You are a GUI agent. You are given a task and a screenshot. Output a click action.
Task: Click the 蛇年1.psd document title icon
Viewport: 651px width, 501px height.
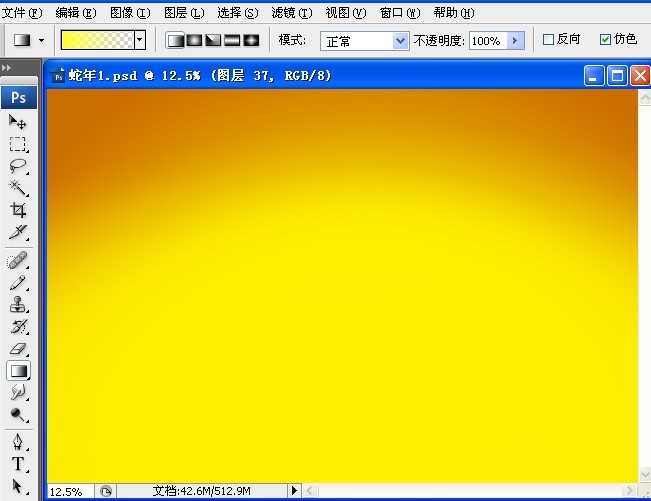pos(58,76)
